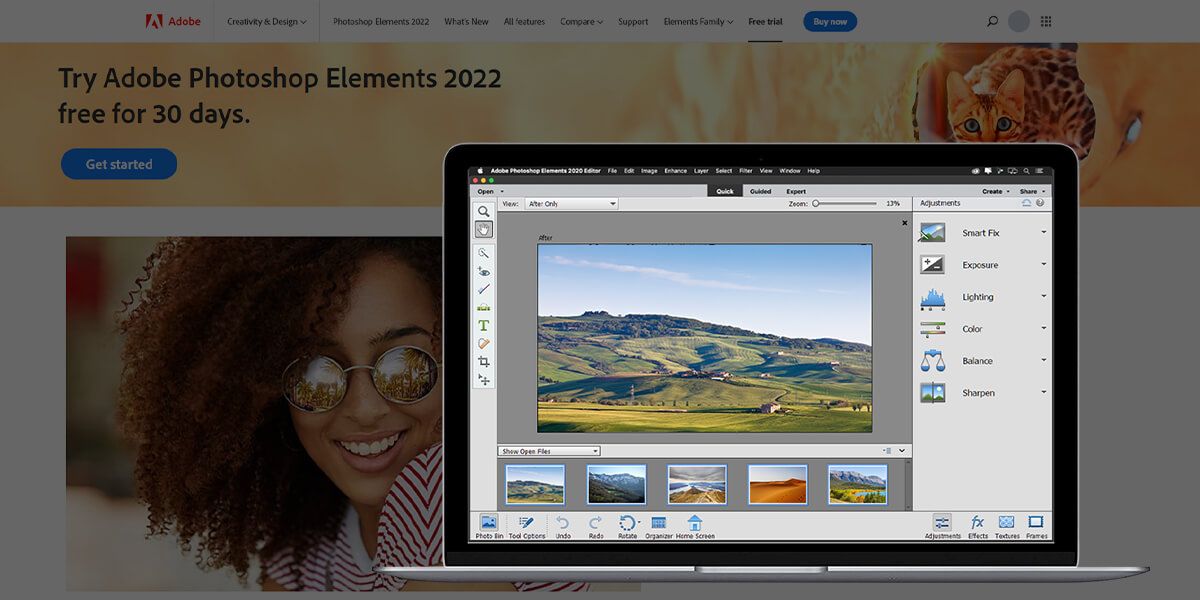
Task: Expand the Sharpen adjustment arrow
Action: click(1043, 392)
